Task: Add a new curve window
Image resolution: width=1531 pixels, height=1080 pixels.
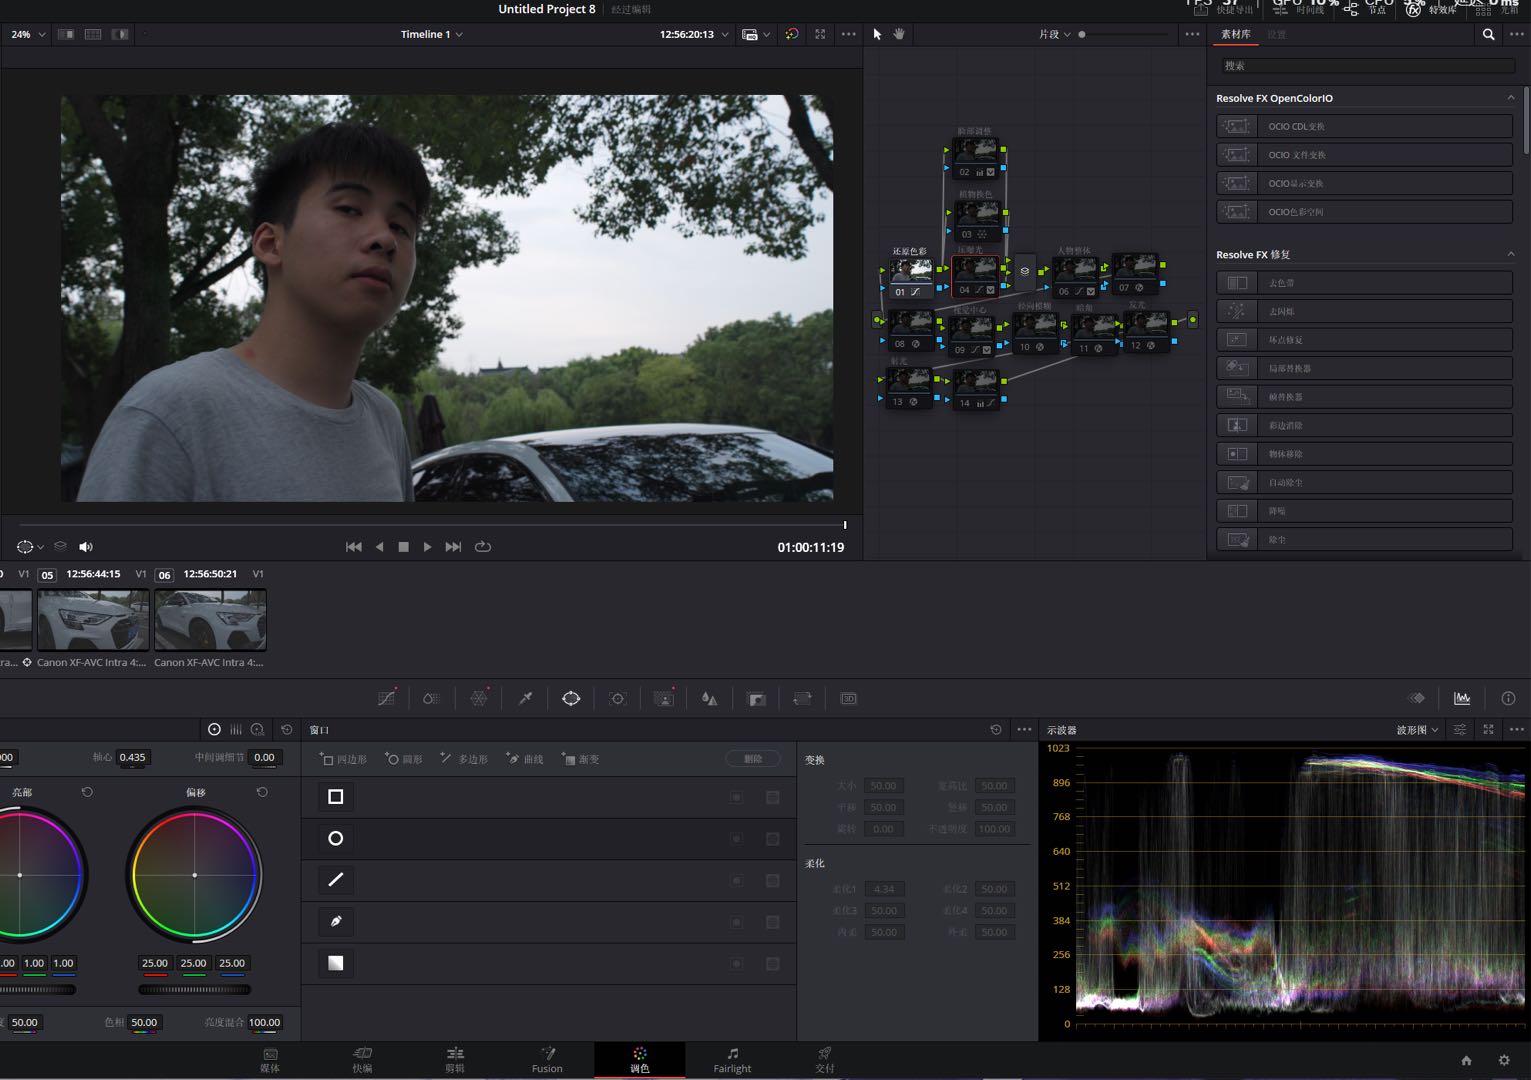Action: coord(525,759)
